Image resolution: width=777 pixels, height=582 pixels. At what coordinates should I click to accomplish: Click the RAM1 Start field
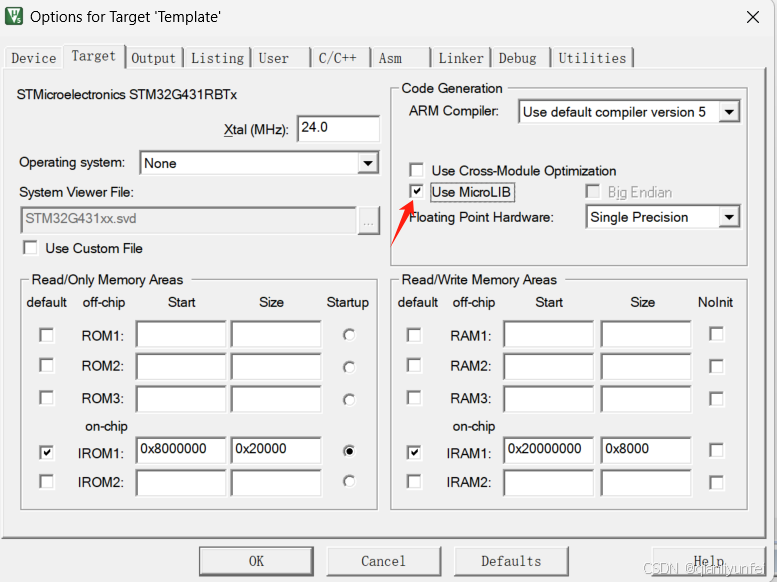click(x=549, y=334)
